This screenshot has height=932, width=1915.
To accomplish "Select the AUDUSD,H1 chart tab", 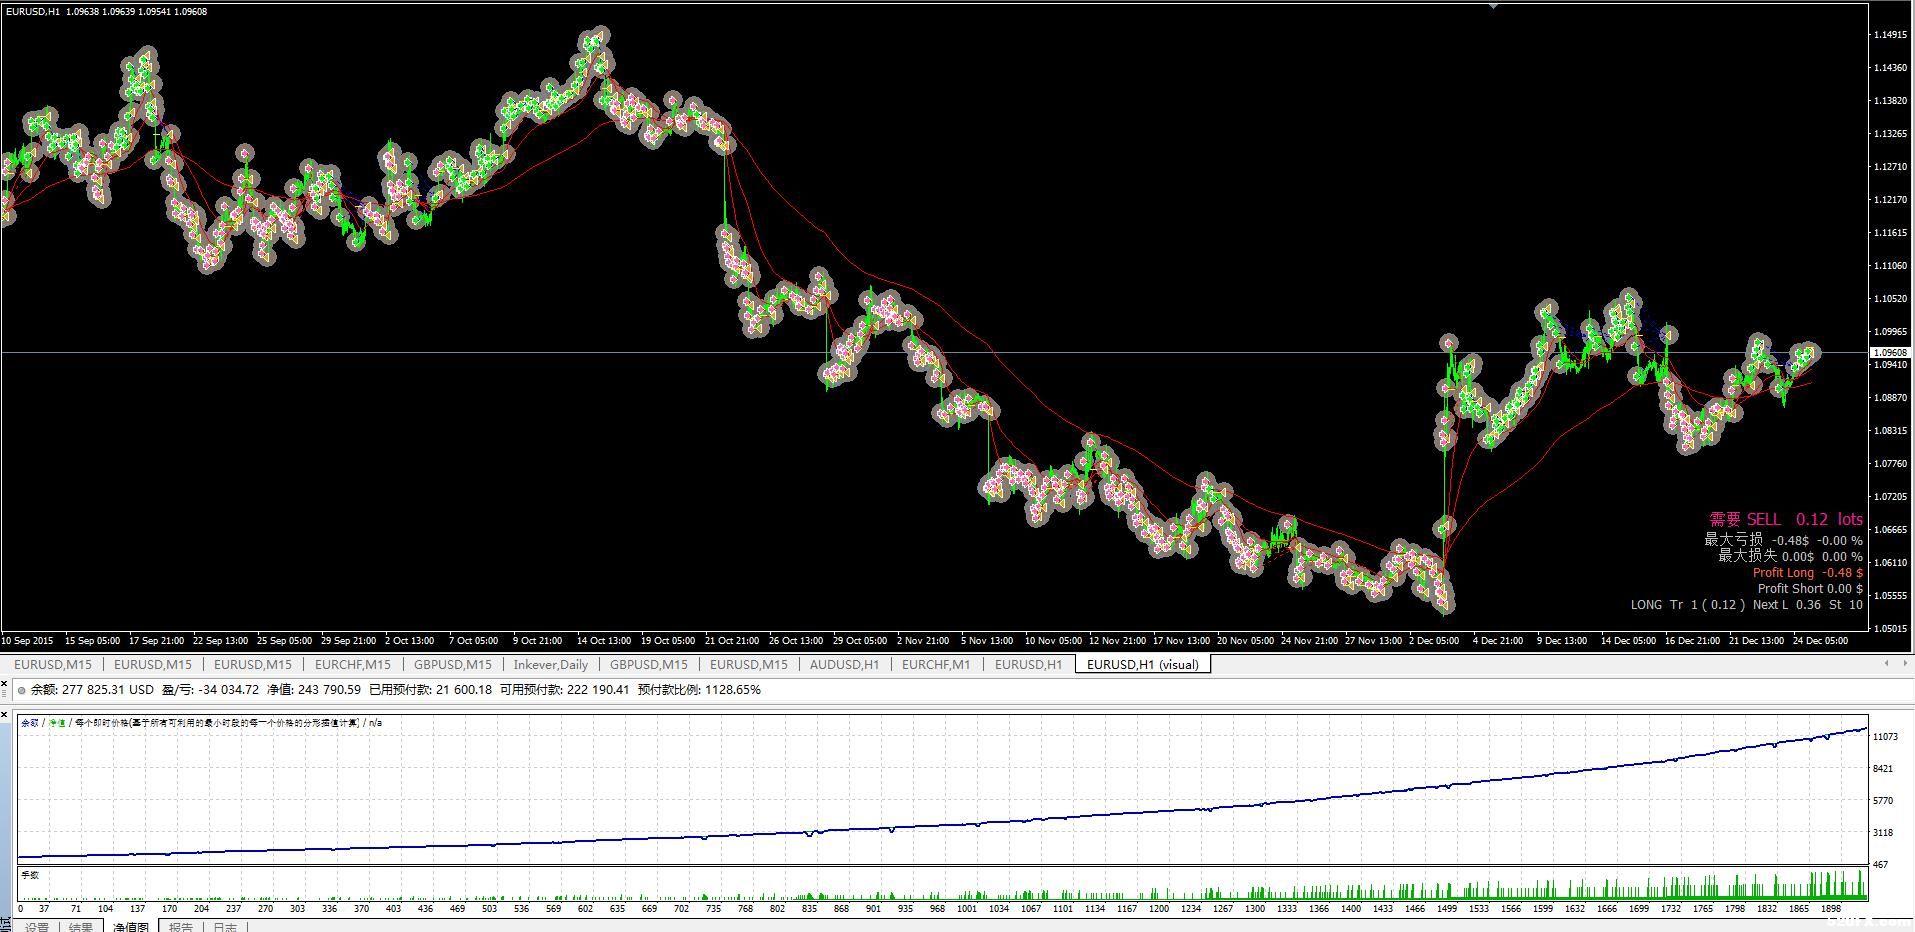I will point(844,664).
